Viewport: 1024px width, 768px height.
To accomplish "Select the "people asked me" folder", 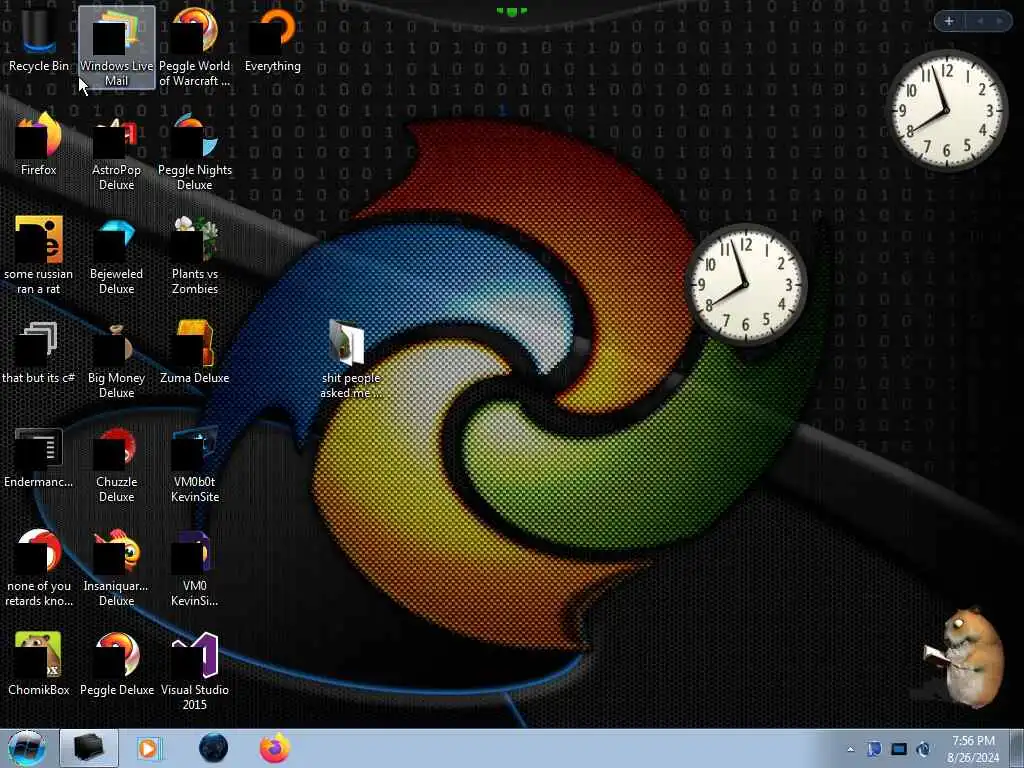I will (x=351, y=359).
